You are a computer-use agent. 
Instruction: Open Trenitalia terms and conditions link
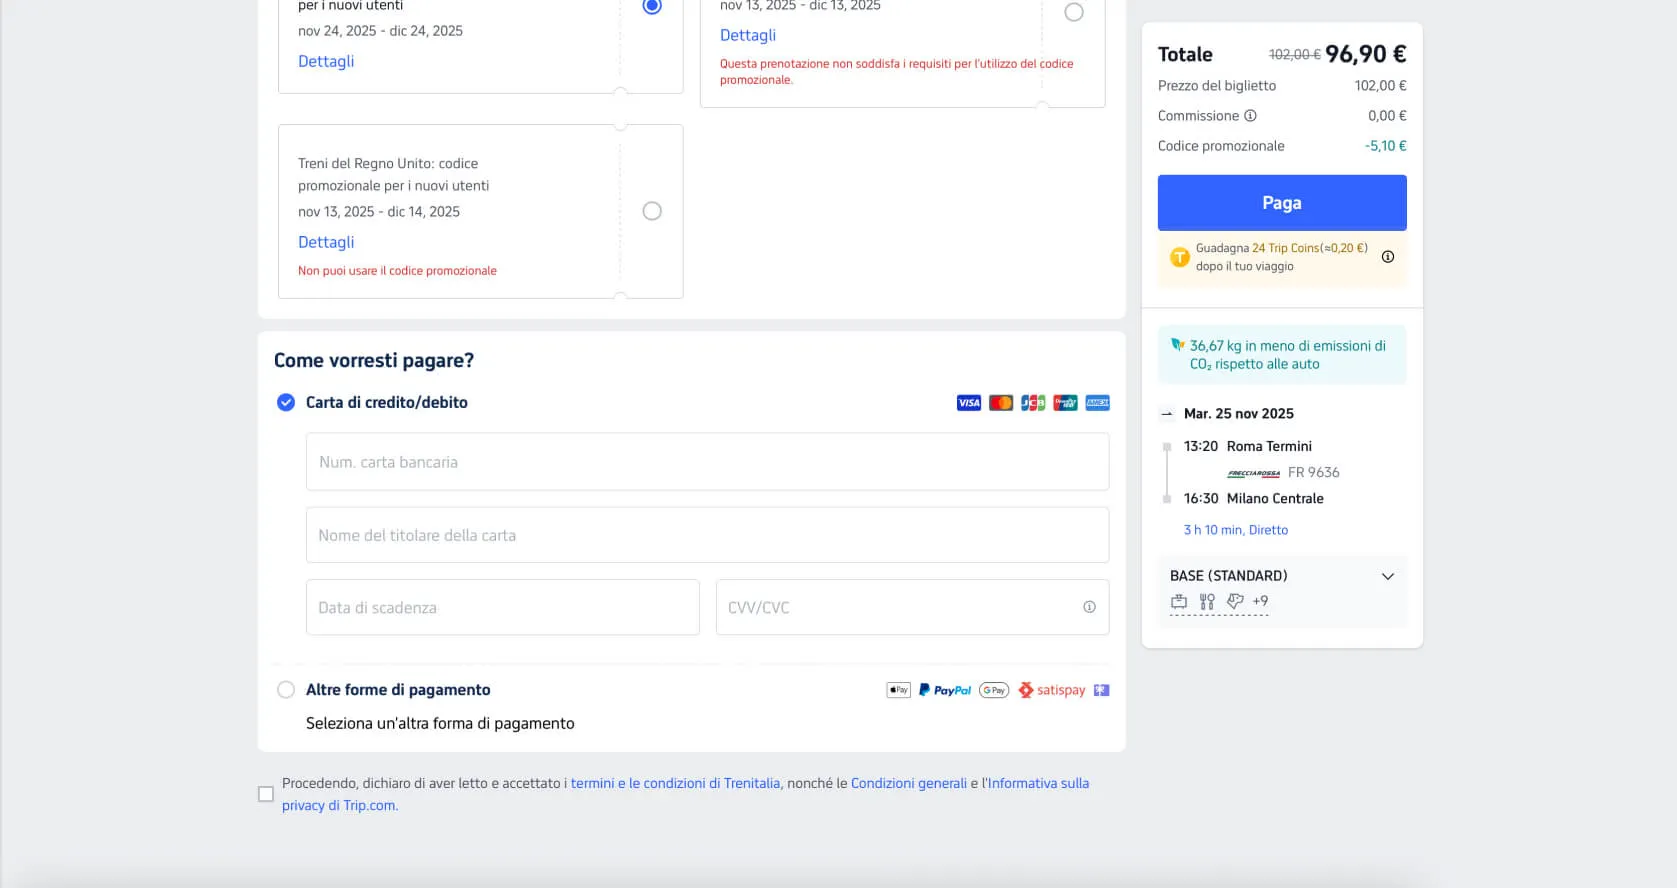675,783
